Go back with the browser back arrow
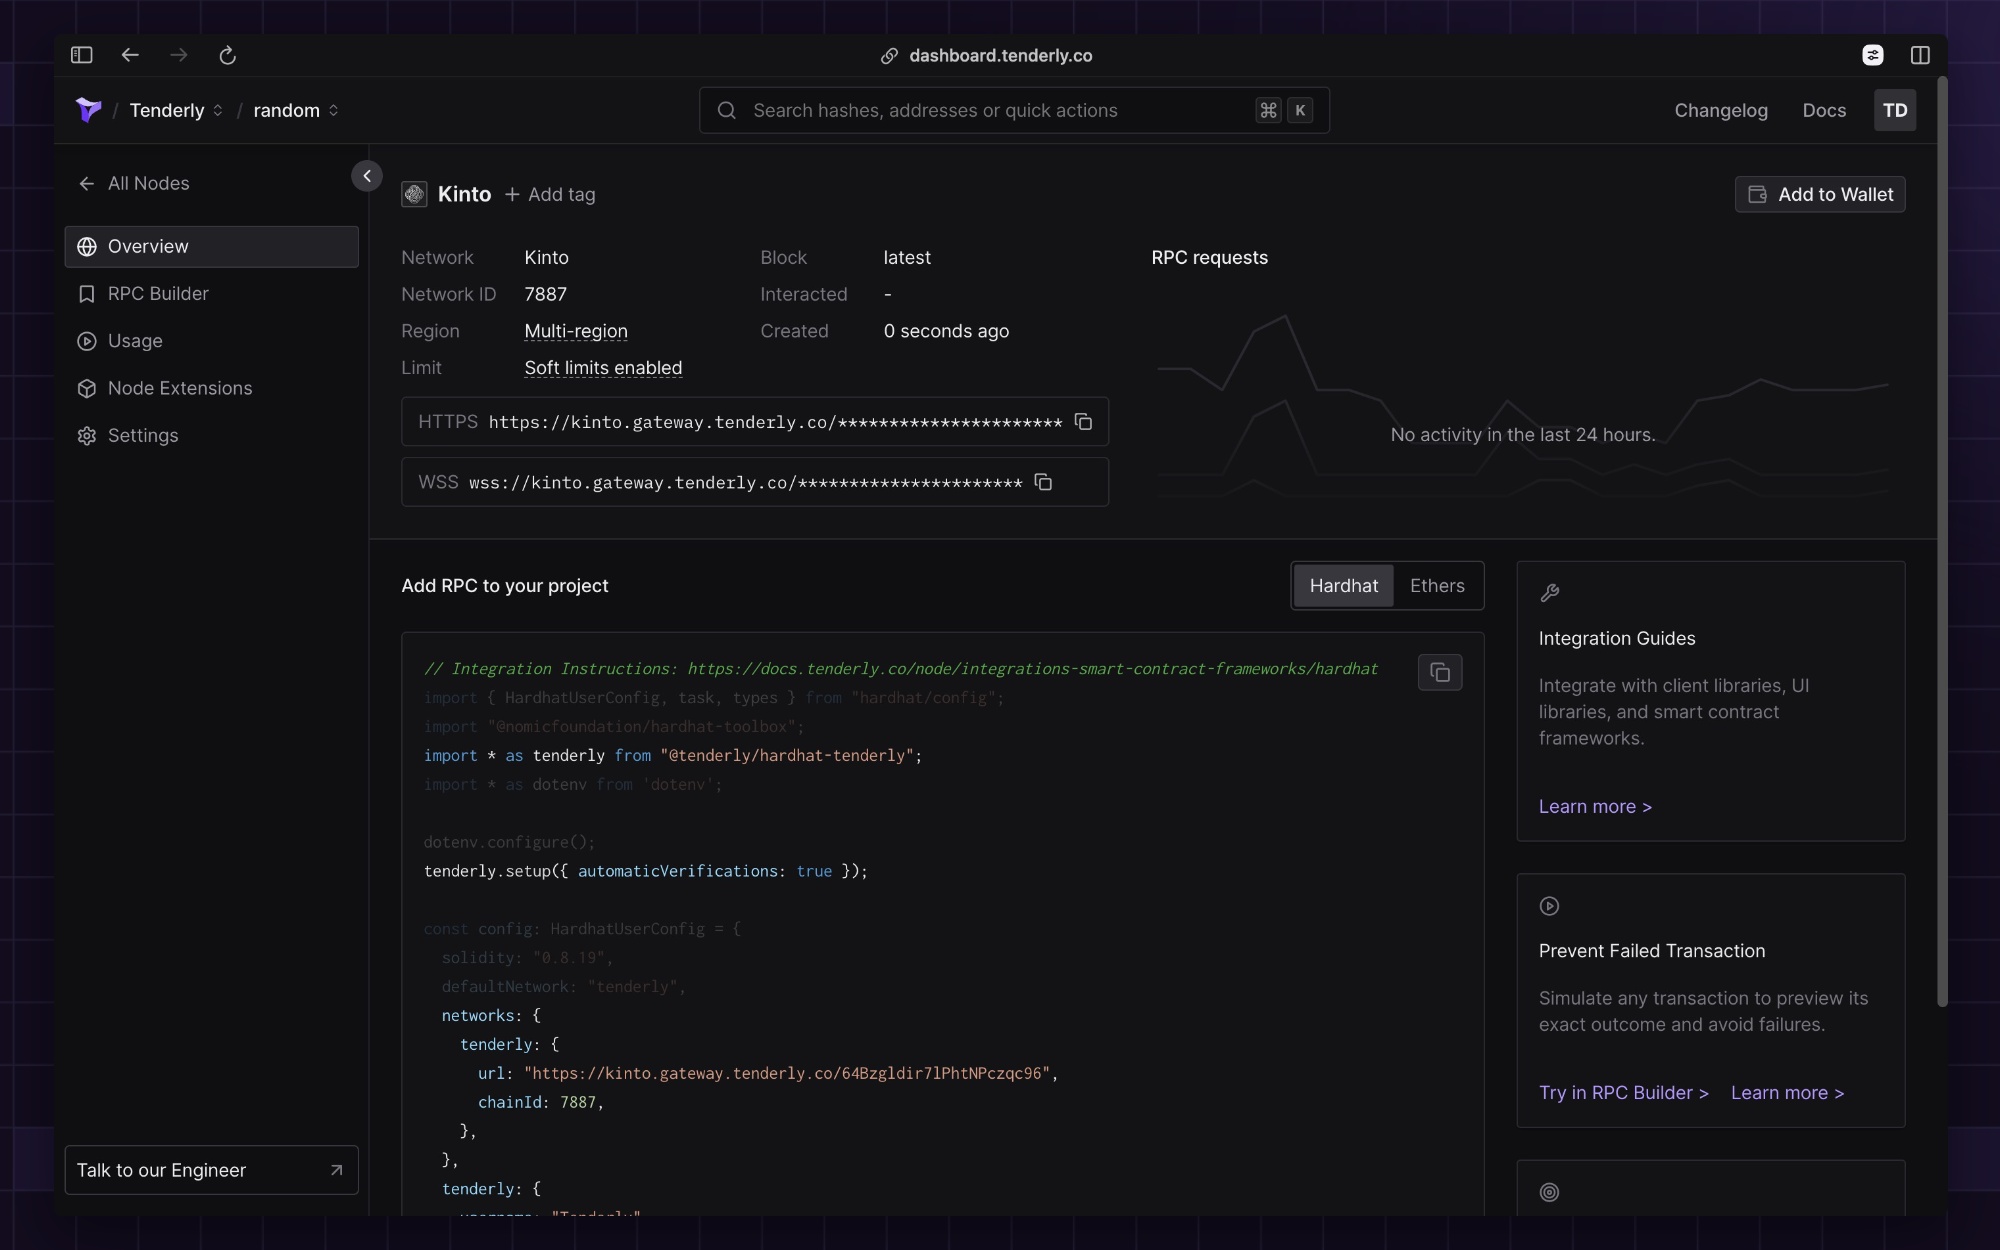Image resolution: width=2000 pixels, height=1250 pixels. [x=130, y=55]
